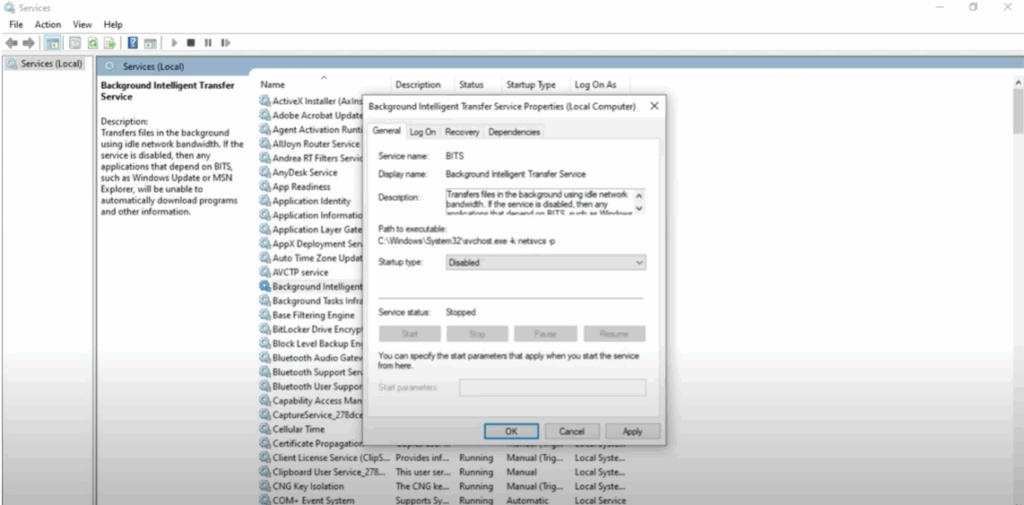Toggle Show/Hide Console Tree toolbar icon
Image resolution: width=1024 pixels, height=505 pixels.
point(52,43)
